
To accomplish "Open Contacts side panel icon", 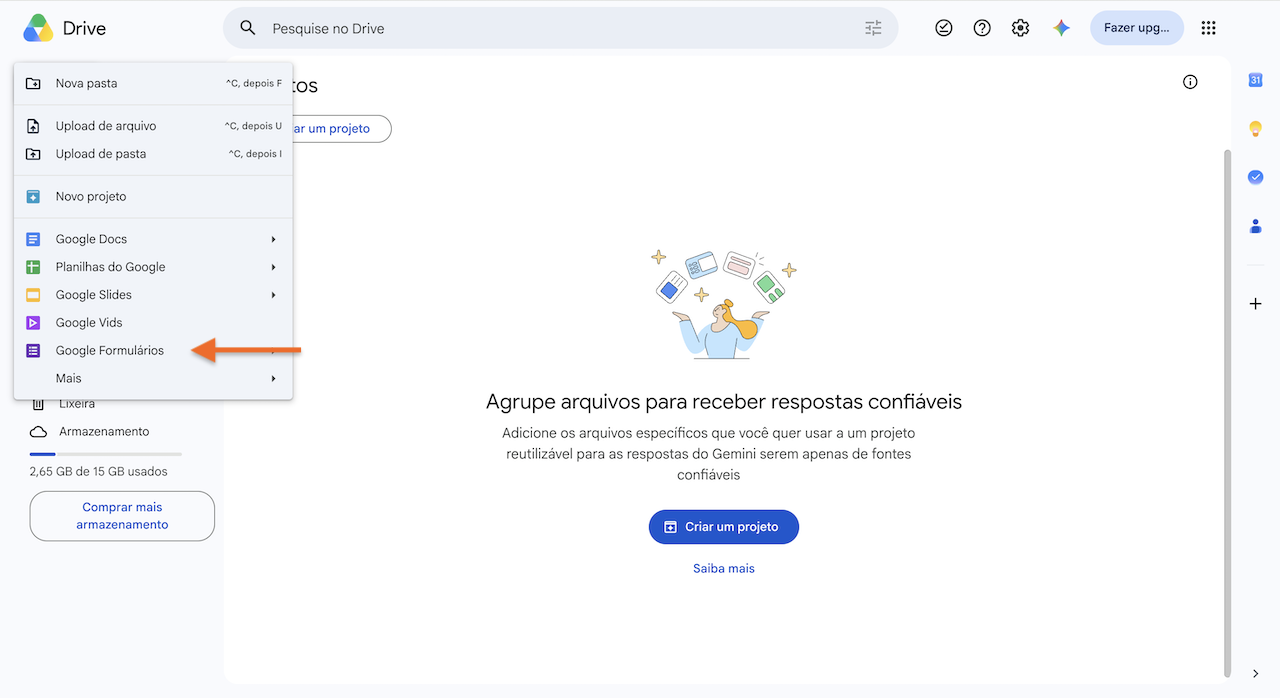I will (1255, 226).
